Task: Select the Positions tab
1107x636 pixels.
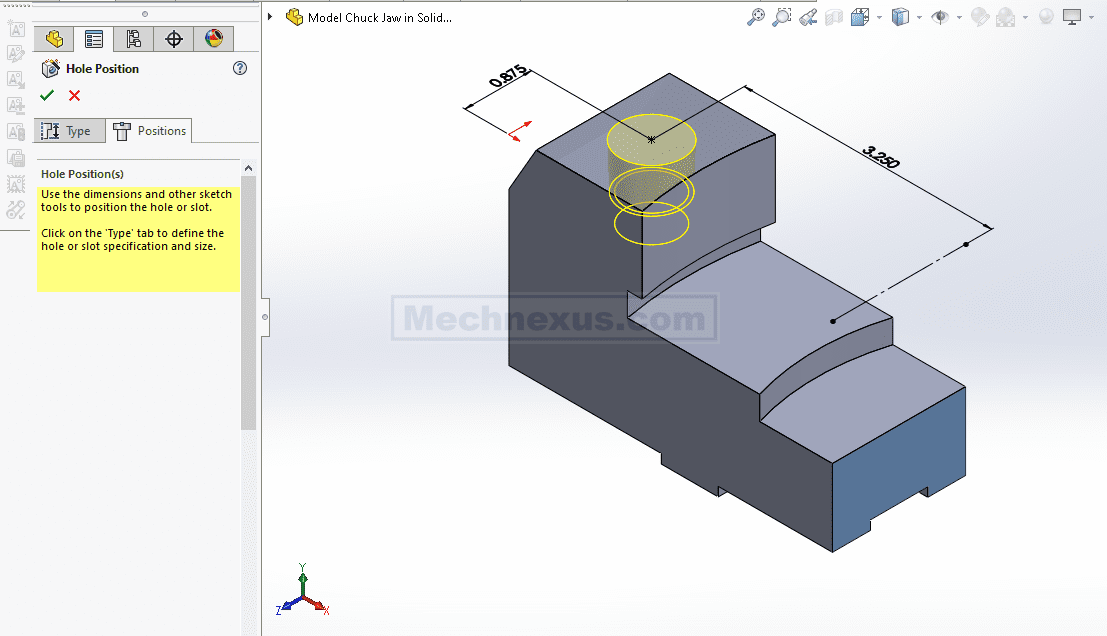Action: coord(149,131)
